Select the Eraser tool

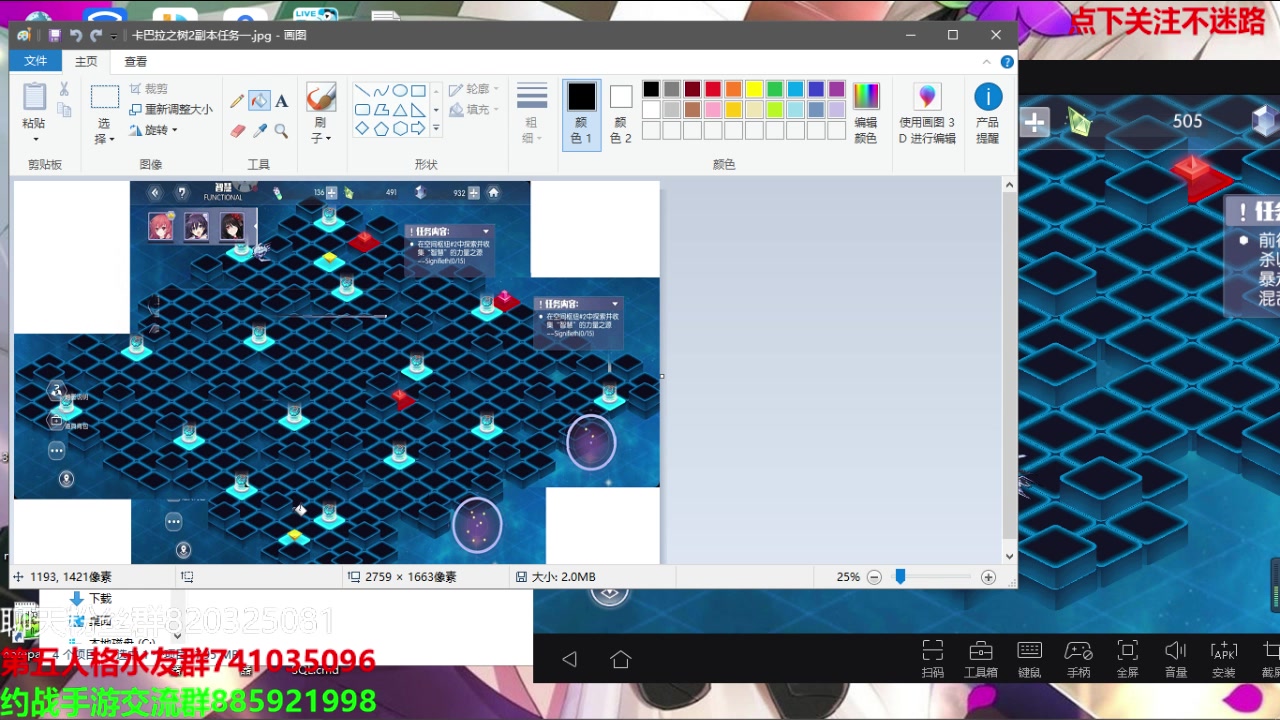tap(237, 130)
